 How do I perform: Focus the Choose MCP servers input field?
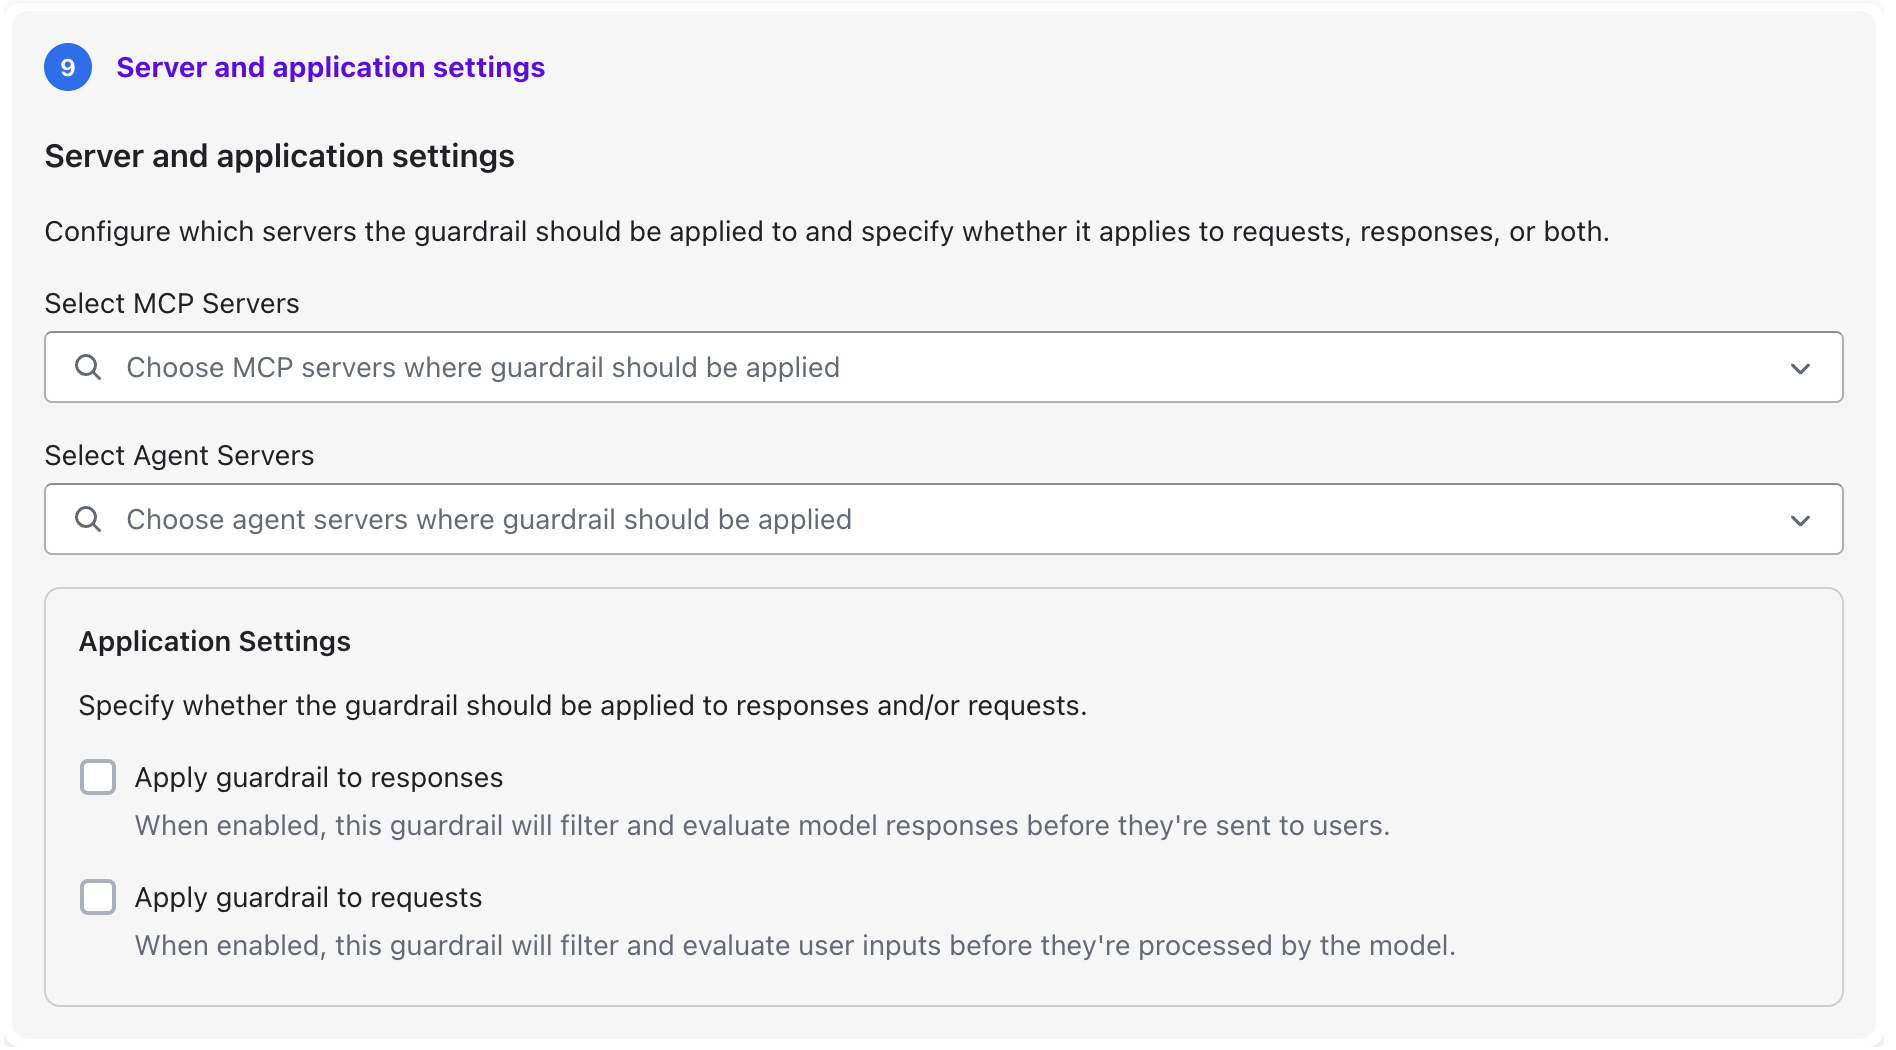(x=900, y=368)
